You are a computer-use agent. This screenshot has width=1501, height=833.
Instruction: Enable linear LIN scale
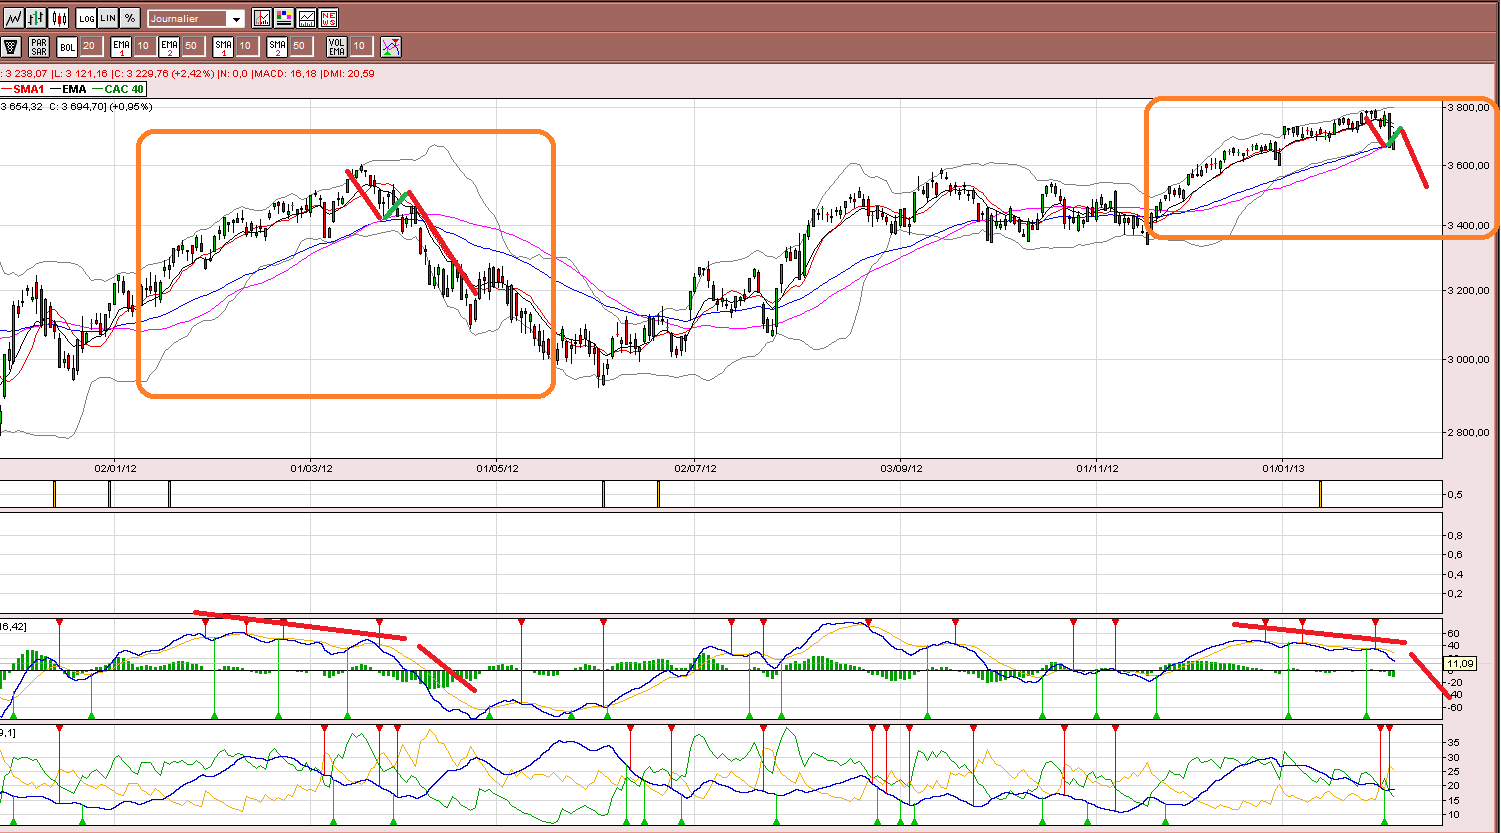pos(109,18)
